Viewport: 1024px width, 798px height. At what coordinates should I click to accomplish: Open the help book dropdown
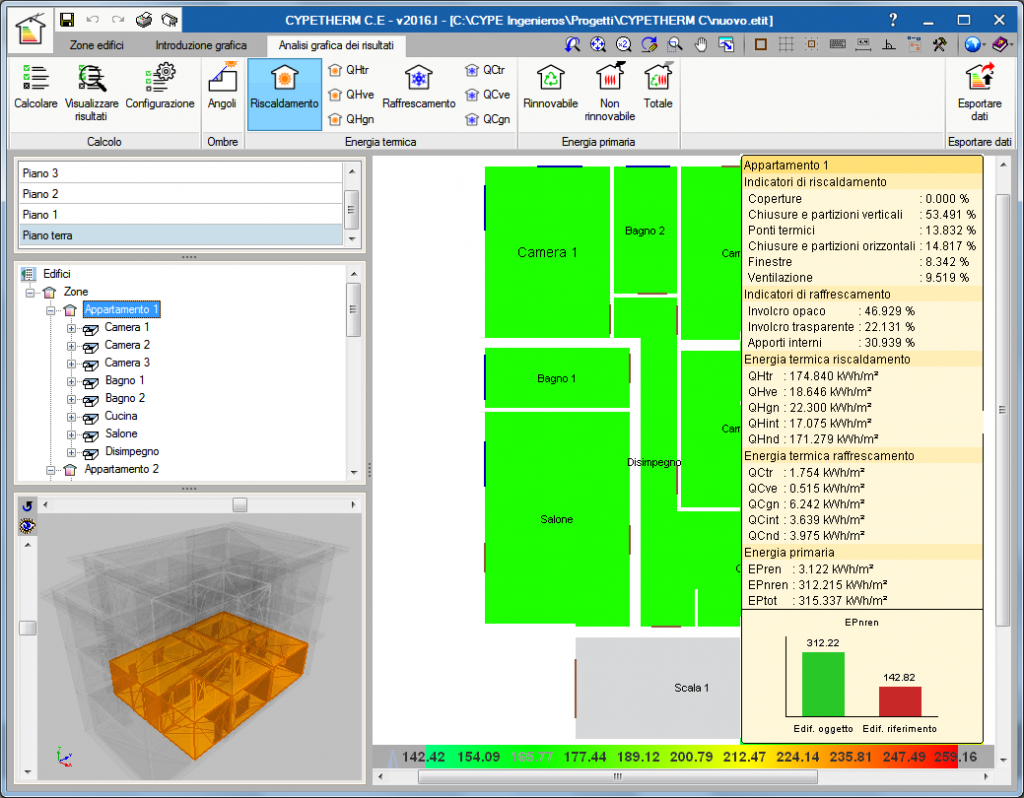pos(1002,44)
